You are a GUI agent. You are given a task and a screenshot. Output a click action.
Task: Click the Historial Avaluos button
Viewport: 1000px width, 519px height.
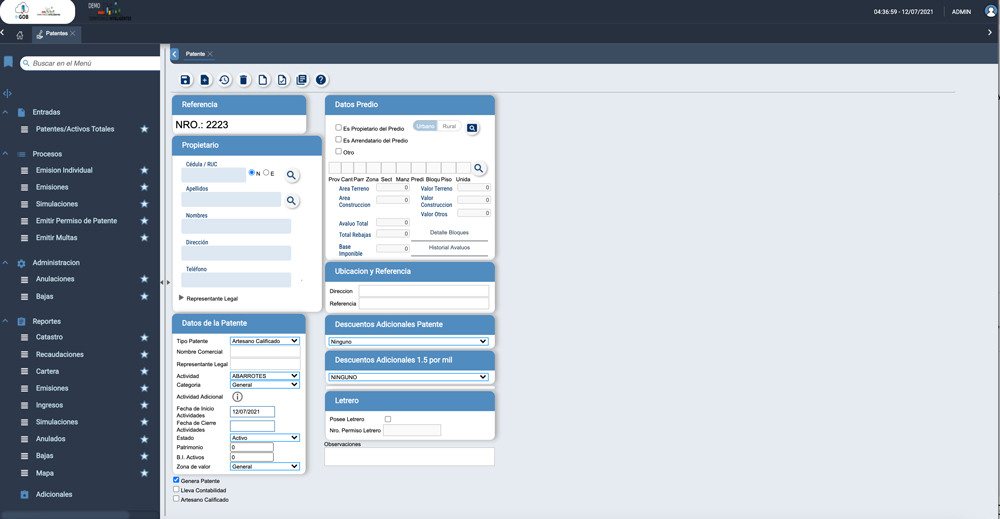tap(449, 248)
